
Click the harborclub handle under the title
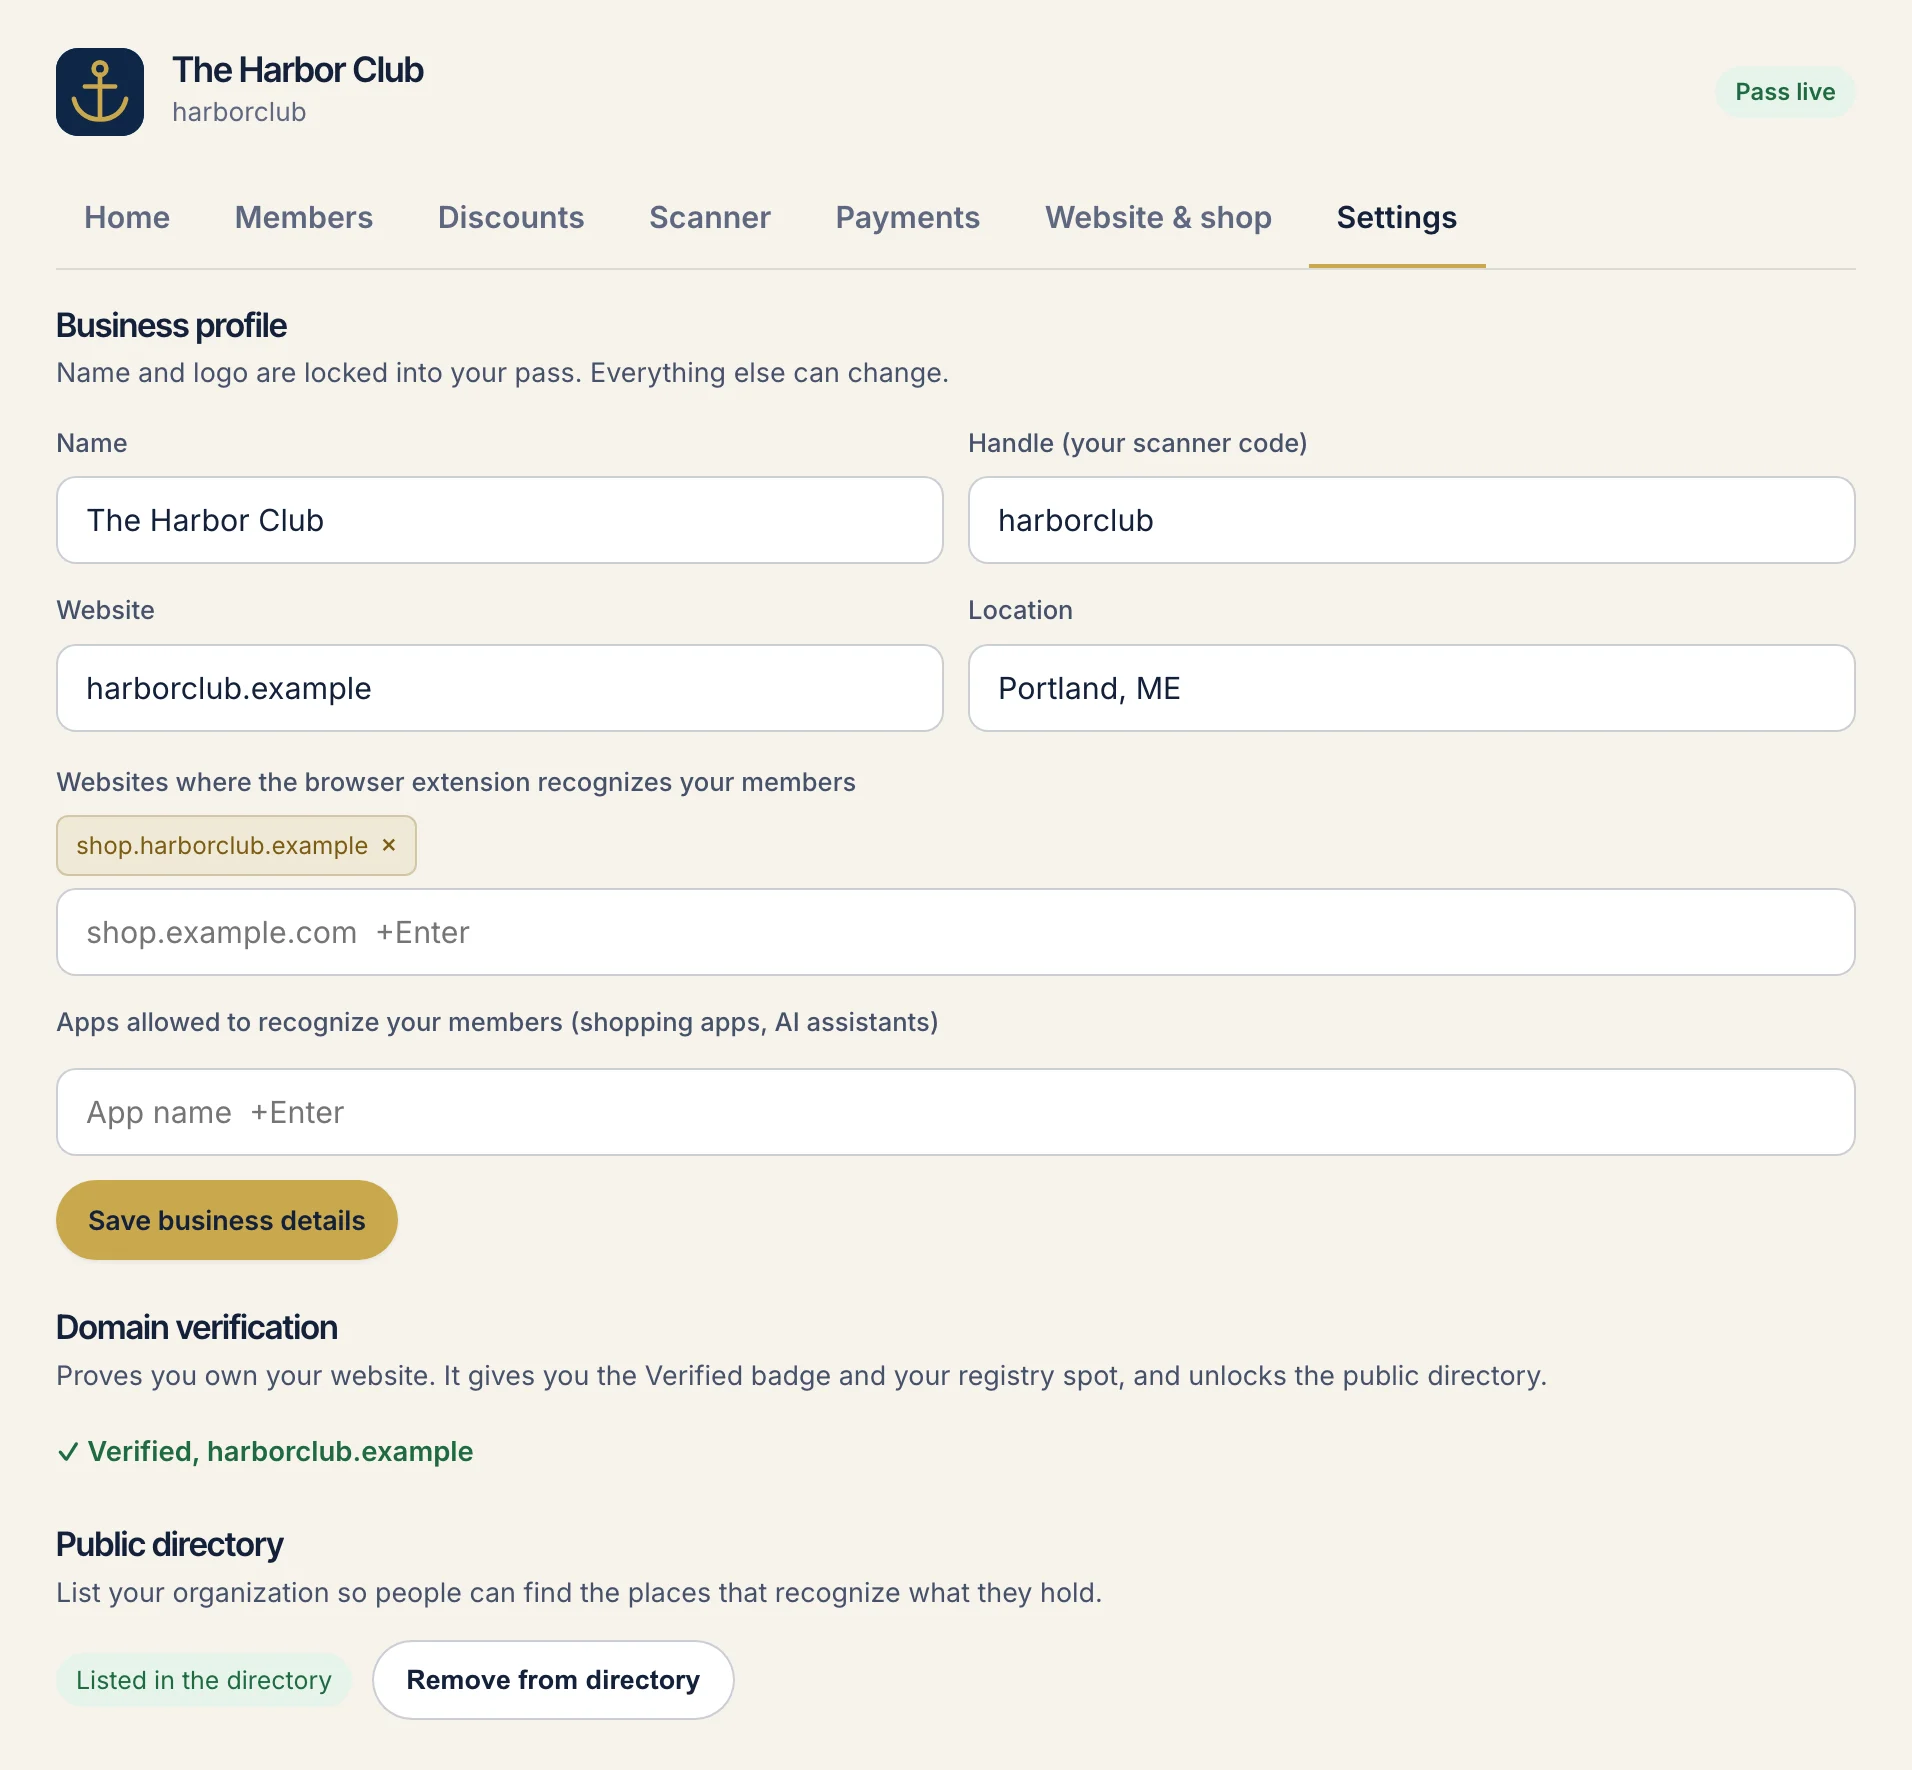[x=239, y=112]
